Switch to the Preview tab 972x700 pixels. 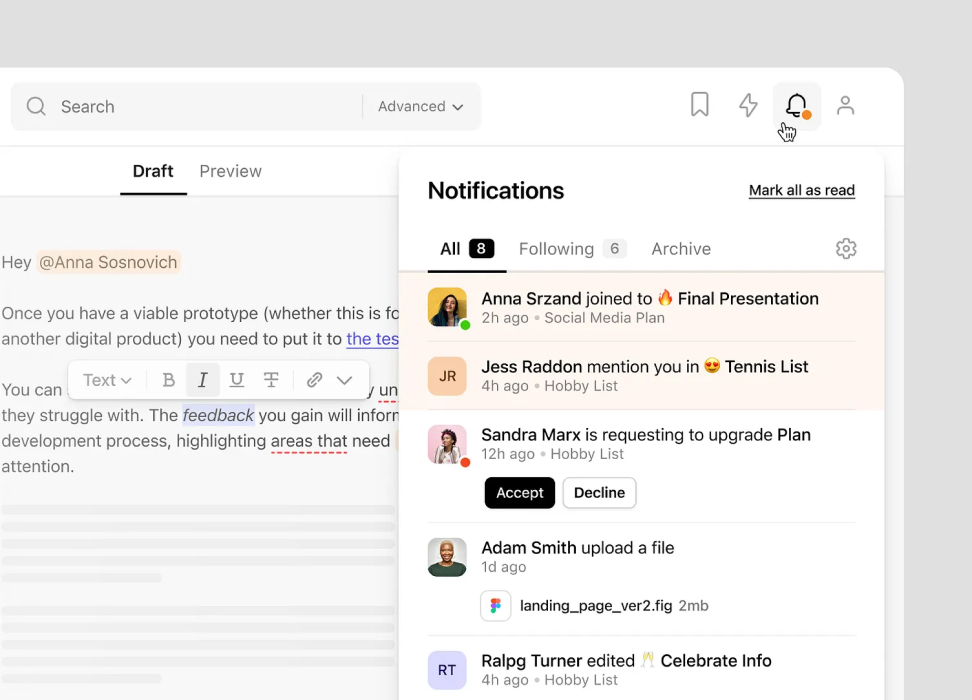[231, 172]
